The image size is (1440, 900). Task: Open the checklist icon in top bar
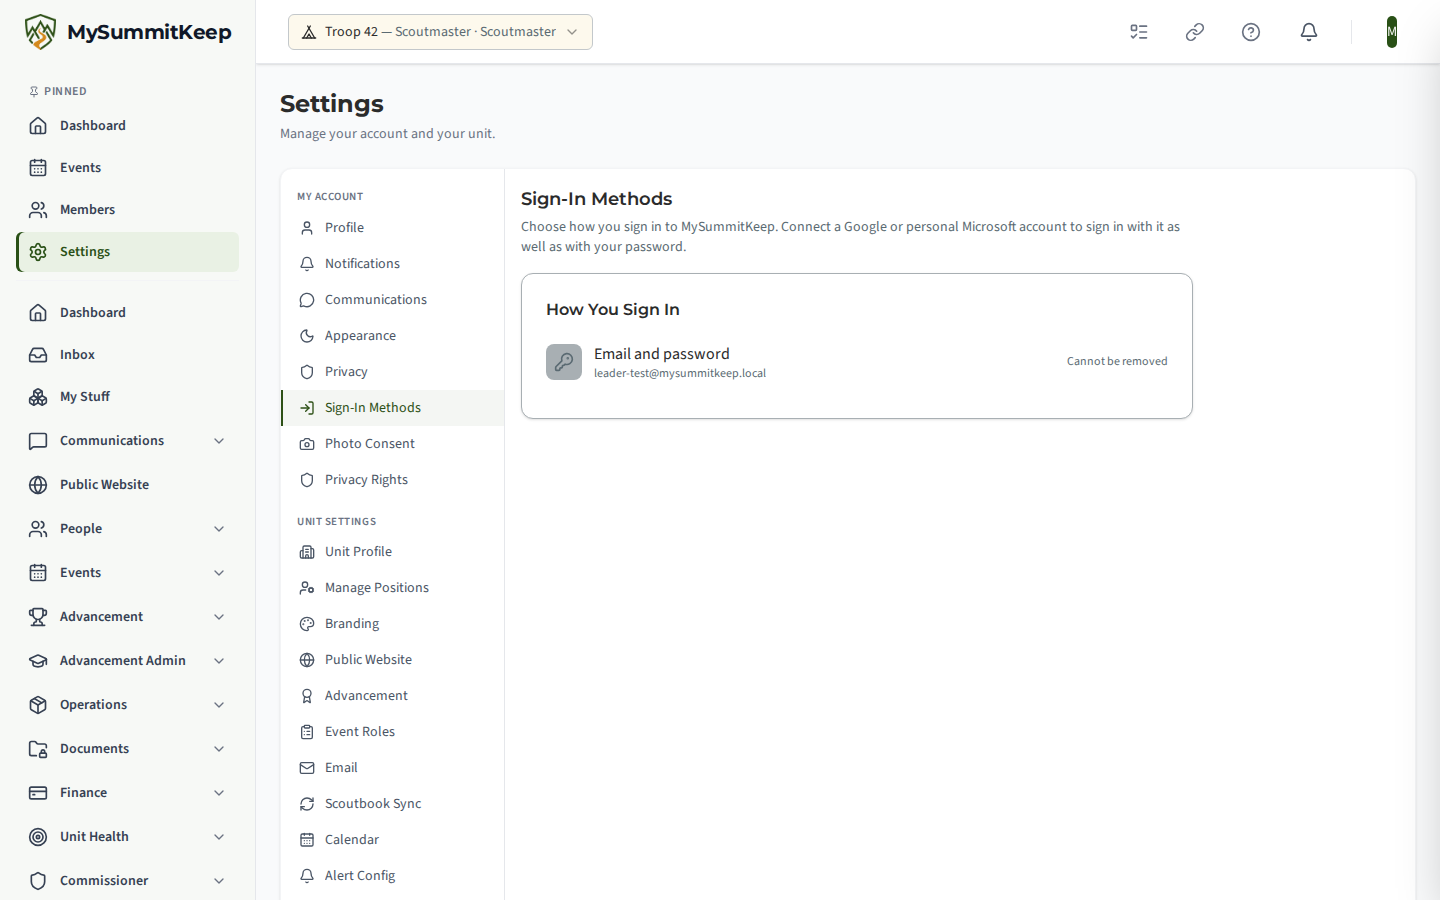[1139, 32]
